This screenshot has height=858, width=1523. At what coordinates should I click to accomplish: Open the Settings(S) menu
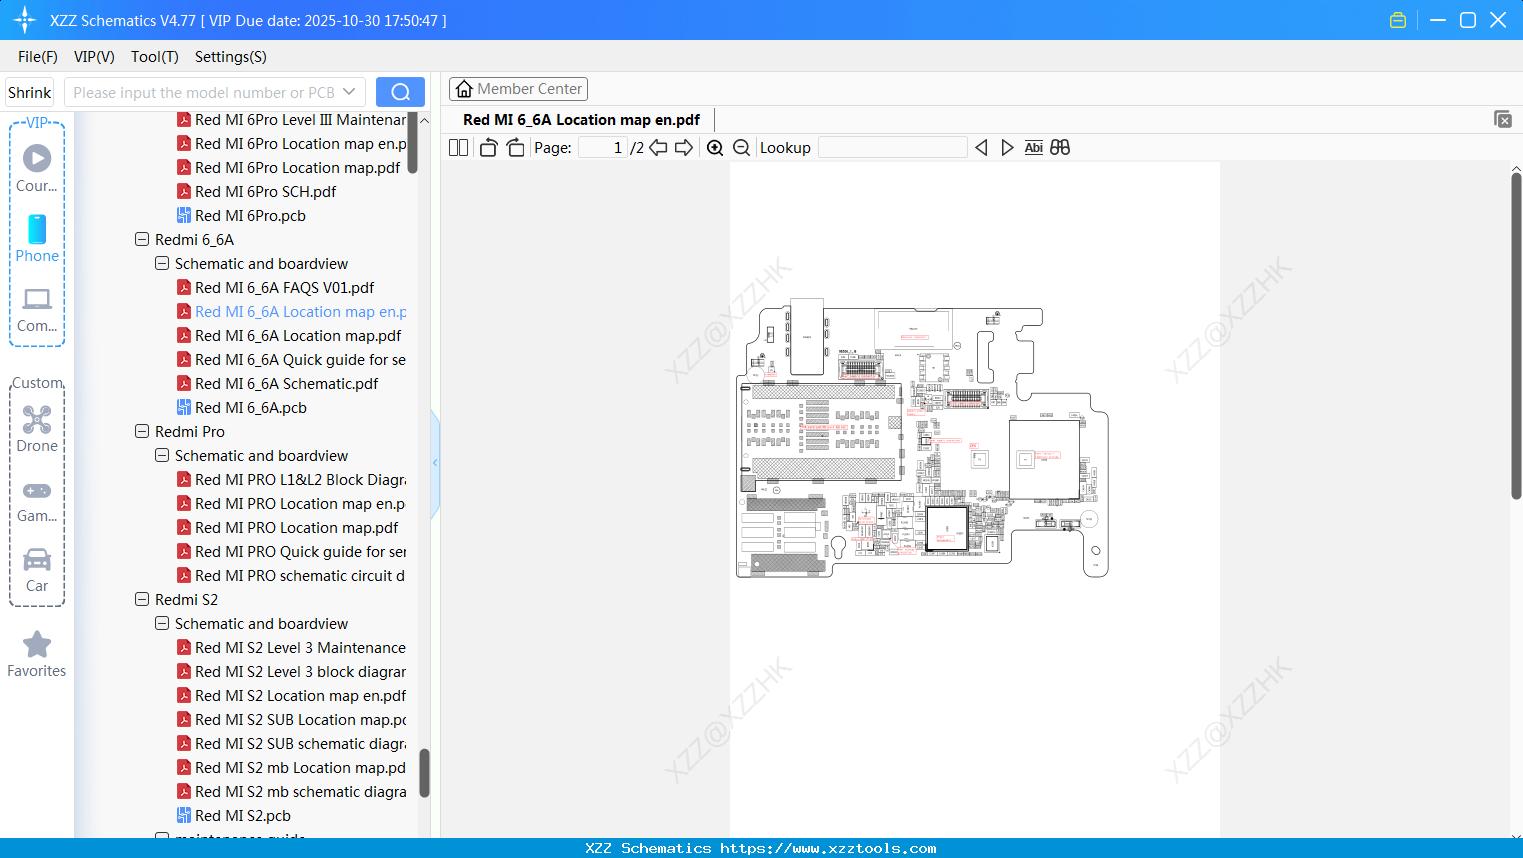[231, 57]
